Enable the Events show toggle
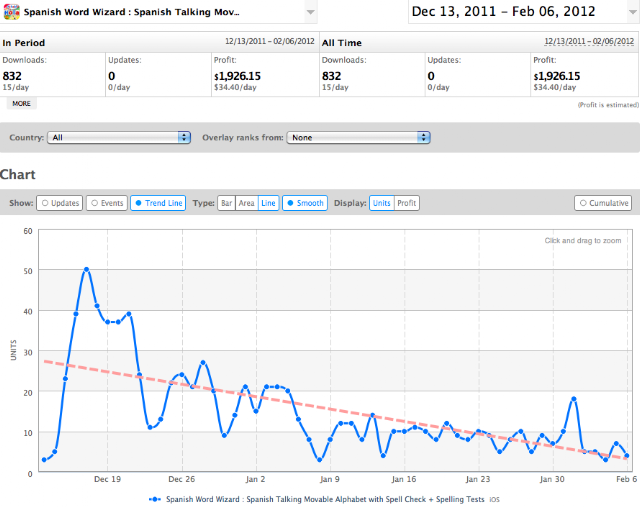Screen dimensions: 640x508 tap(107, 203)
